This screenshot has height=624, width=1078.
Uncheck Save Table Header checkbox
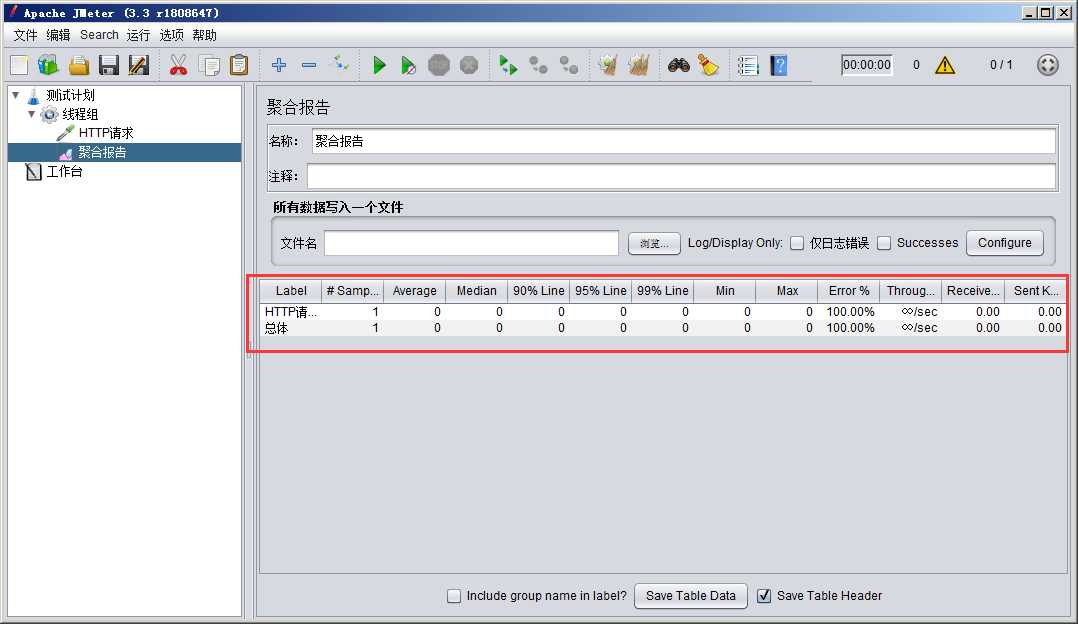tap(764, 596)
